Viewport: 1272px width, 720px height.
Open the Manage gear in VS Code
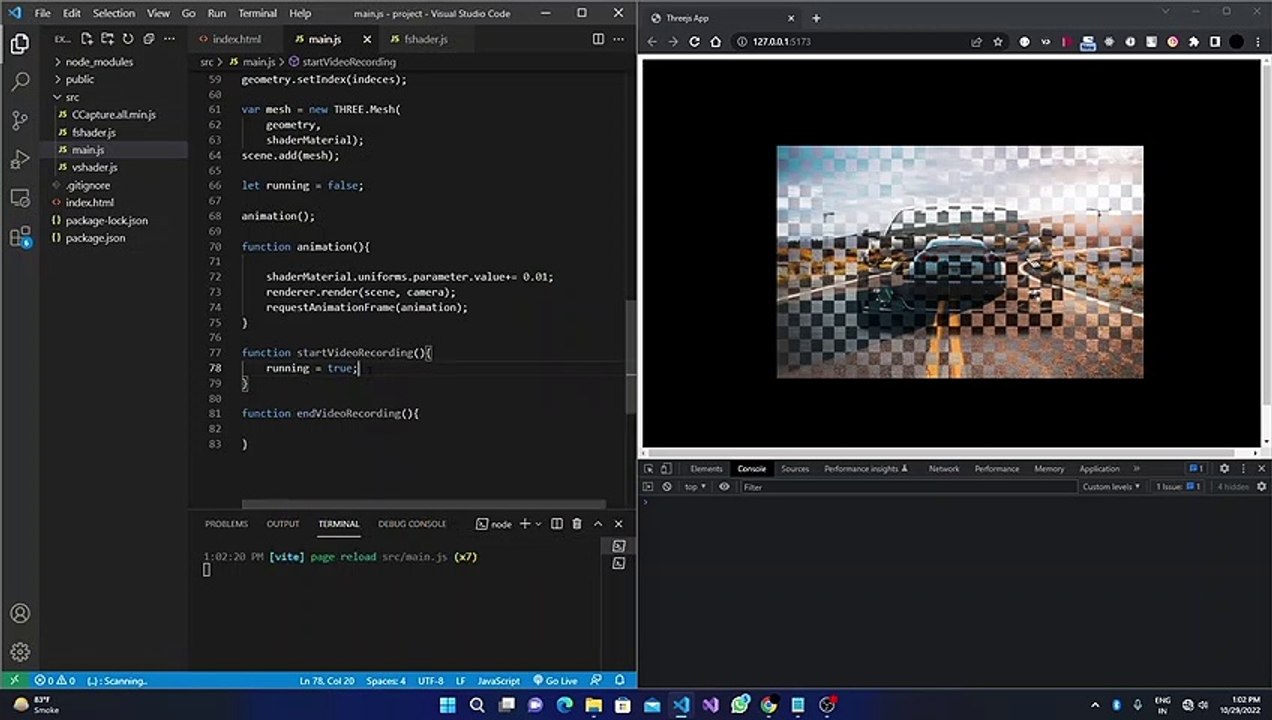pyautogui.click(x=20, y=652)
